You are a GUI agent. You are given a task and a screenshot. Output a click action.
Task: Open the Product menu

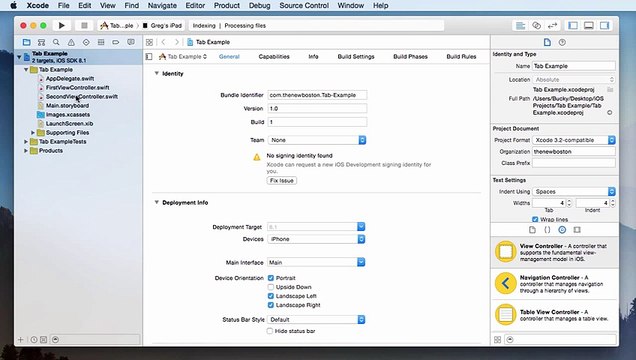point(227,6)
